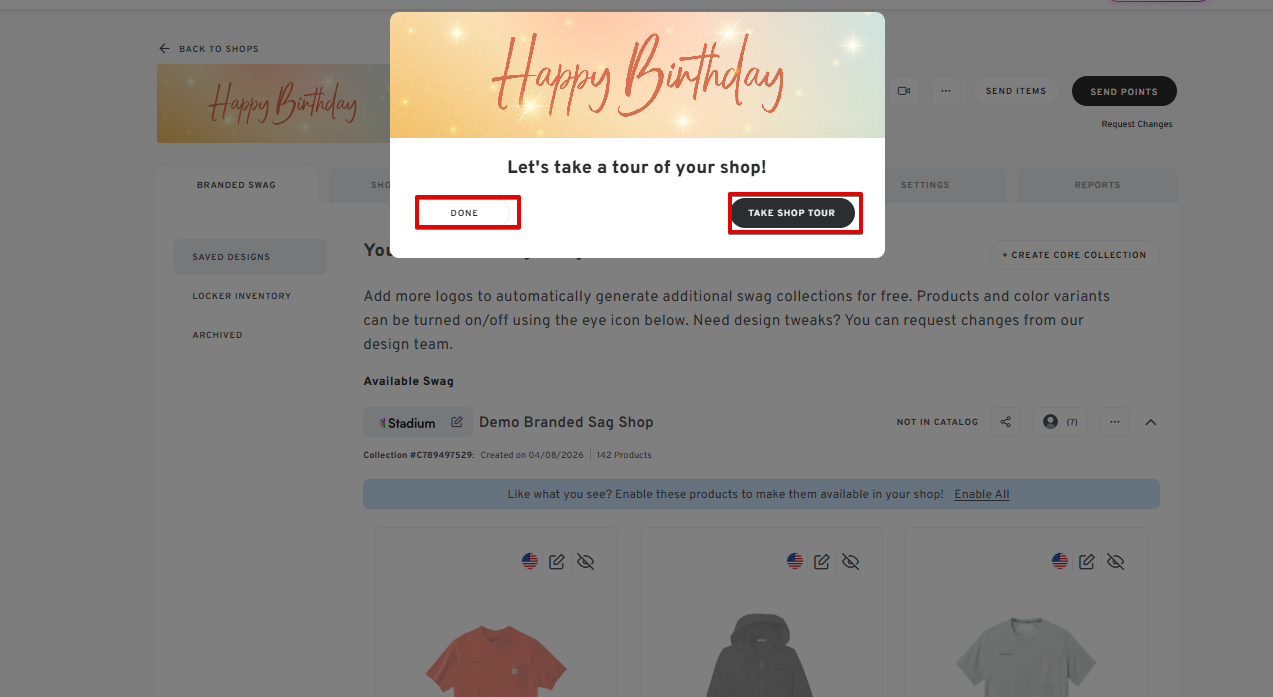Click the Enable All link

pyautogui.click(x=981, y=494)
